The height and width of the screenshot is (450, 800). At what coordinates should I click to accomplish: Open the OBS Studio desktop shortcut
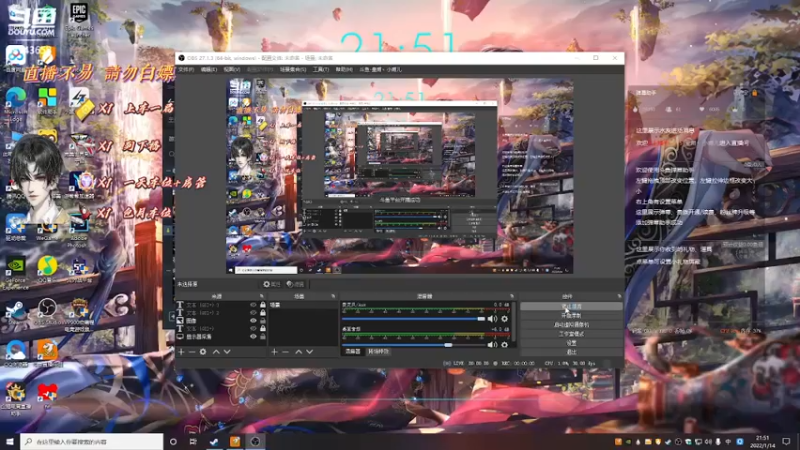[47, 312]
